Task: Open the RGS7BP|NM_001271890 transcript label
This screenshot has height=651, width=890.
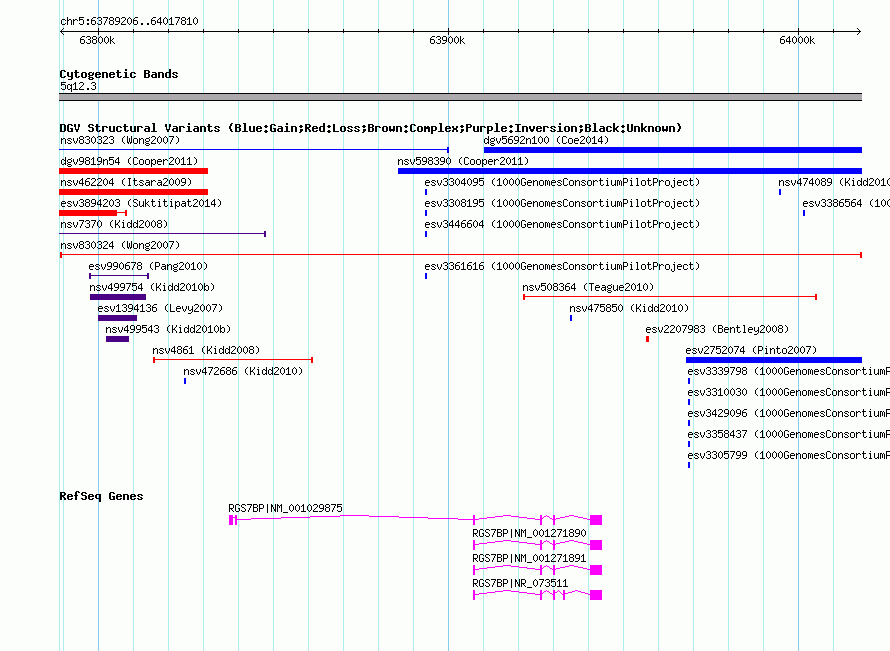Action: tap(529, 533)
